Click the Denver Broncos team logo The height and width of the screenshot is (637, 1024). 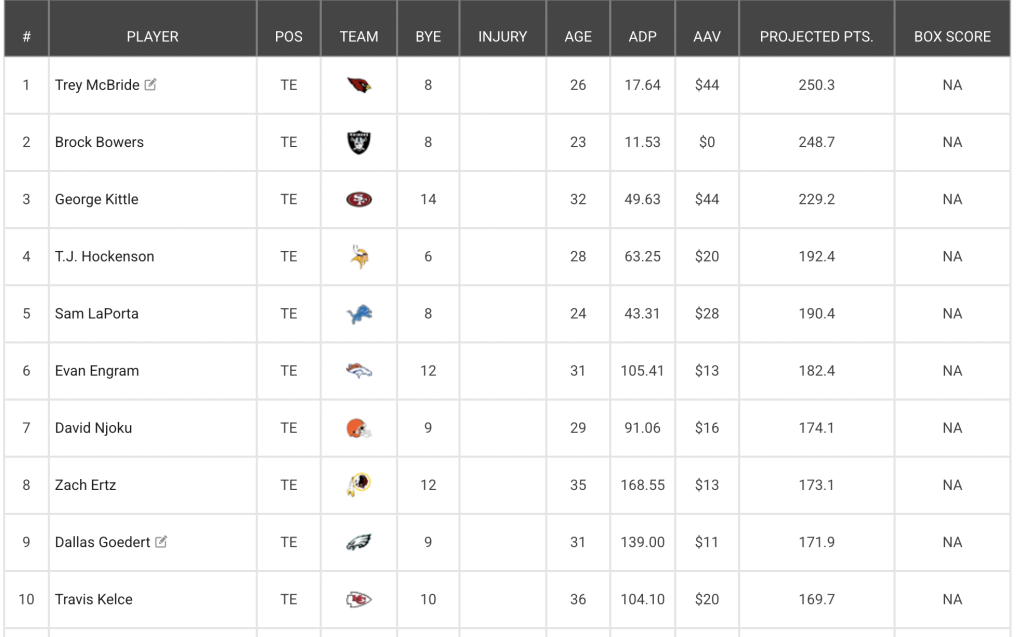pyautogui.click(x=359, y=370)
